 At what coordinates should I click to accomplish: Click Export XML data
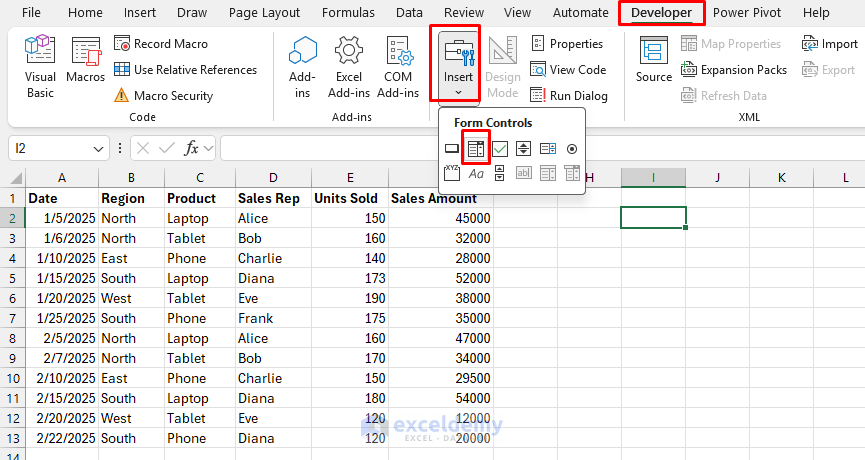pos(828,69)
